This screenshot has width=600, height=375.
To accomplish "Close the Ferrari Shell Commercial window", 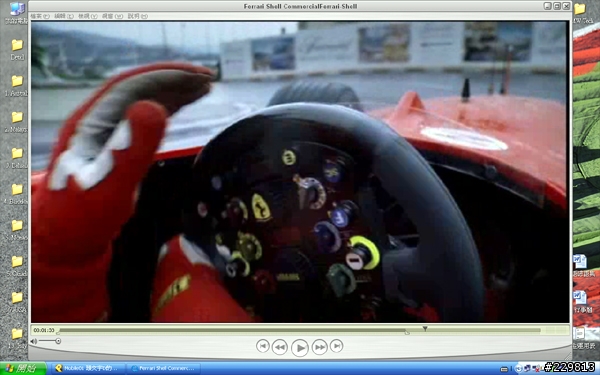I will pos(566,6).
